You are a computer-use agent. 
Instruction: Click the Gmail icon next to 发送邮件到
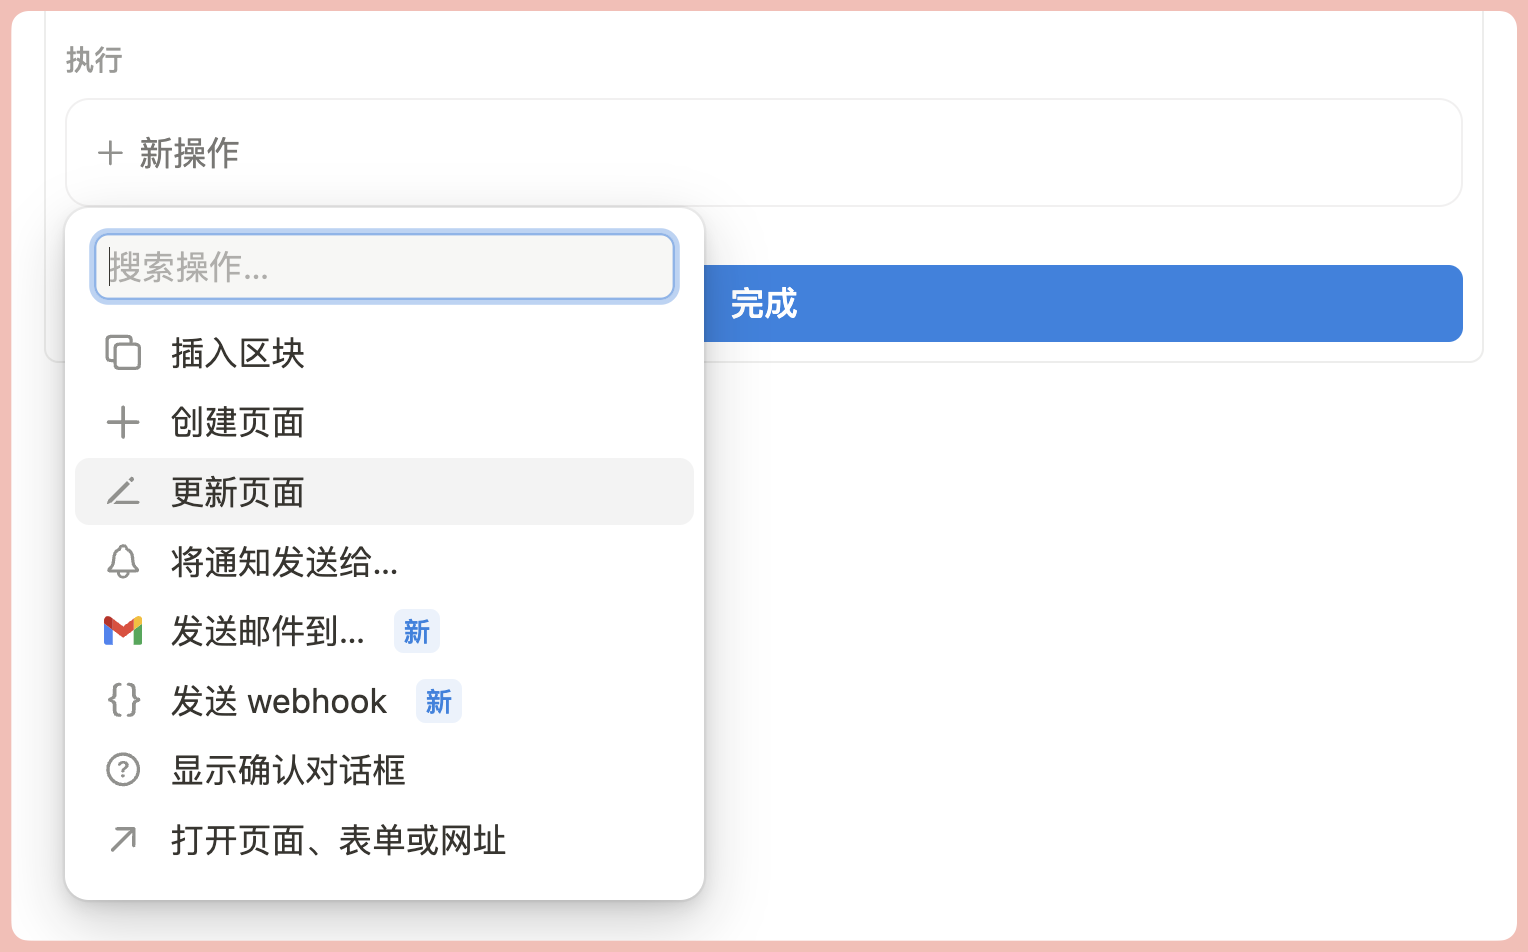(123, 631)
